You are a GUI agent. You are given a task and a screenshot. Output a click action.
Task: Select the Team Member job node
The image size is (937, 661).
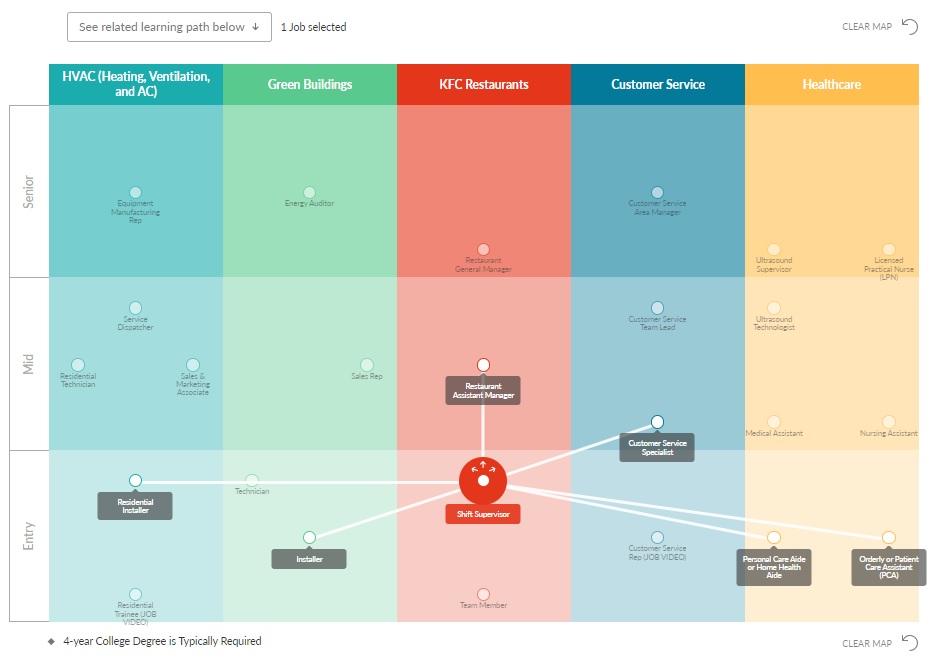tap(483, 594)
